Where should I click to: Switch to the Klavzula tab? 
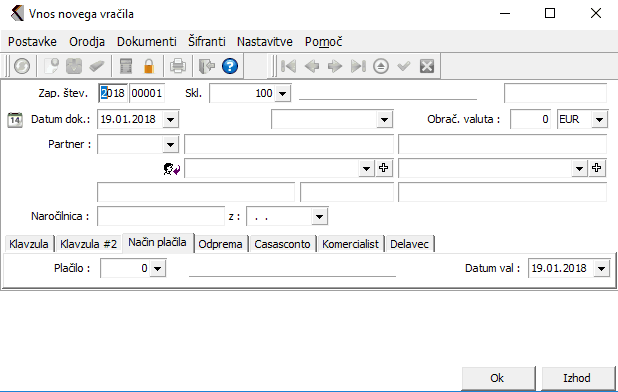pos(29,244)
